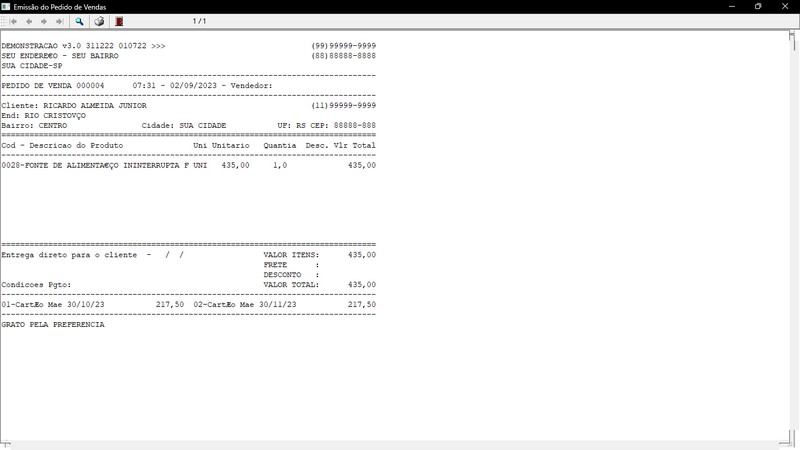Click the PEDIDO DE VENDA 000004 header text
Image resolution: width=800 pixels, height=450 pixels.
pos(53,86)
